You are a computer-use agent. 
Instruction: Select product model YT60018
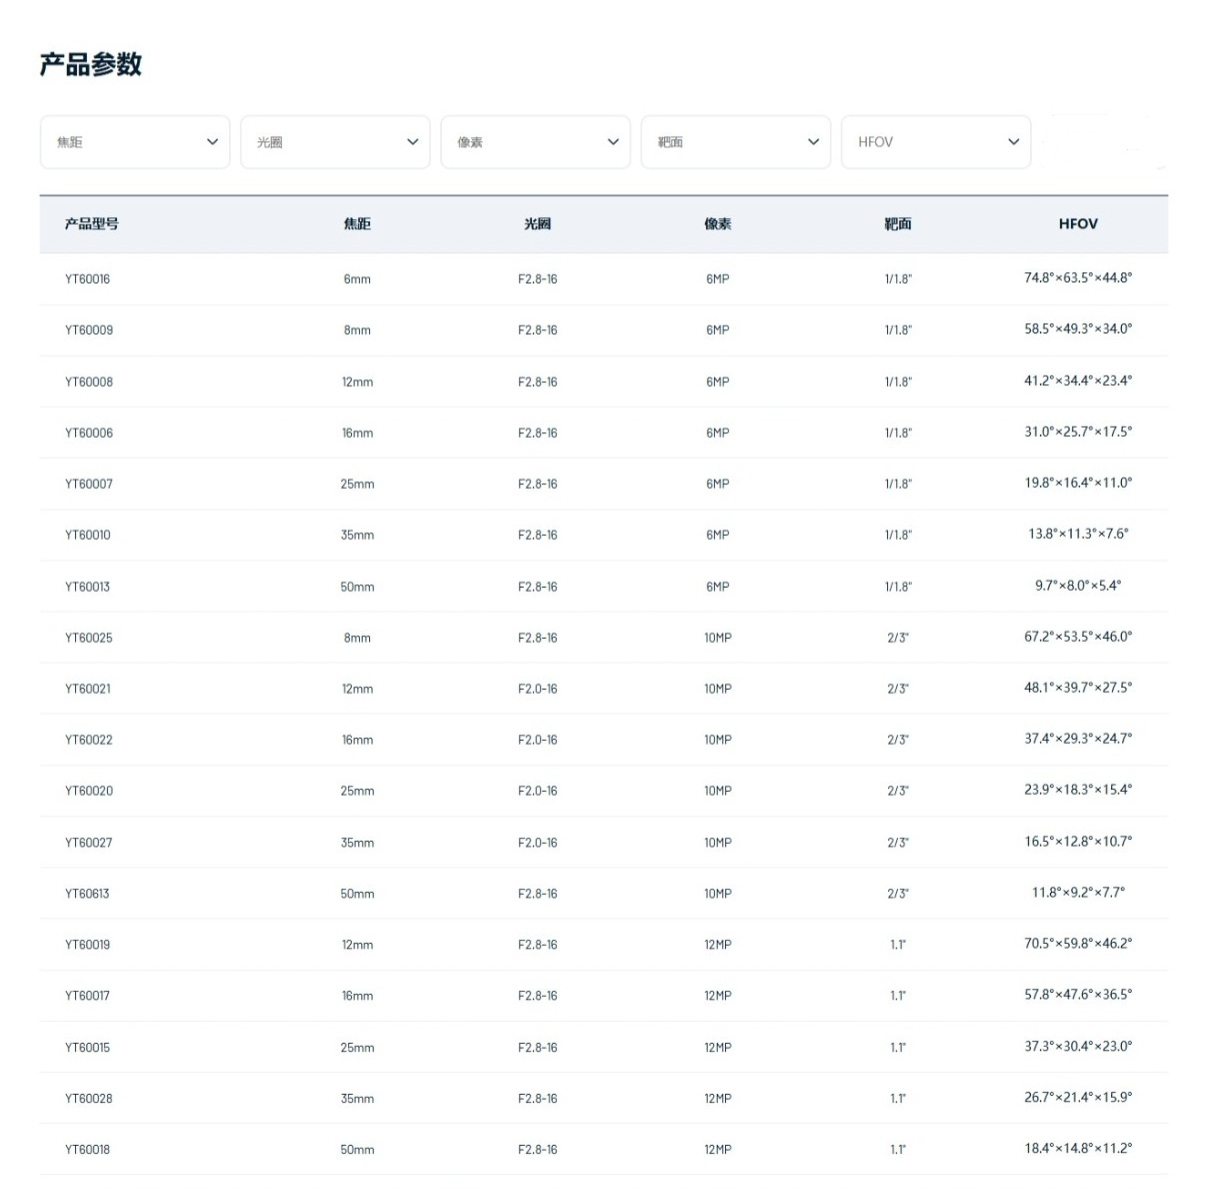coord(88,1150)
